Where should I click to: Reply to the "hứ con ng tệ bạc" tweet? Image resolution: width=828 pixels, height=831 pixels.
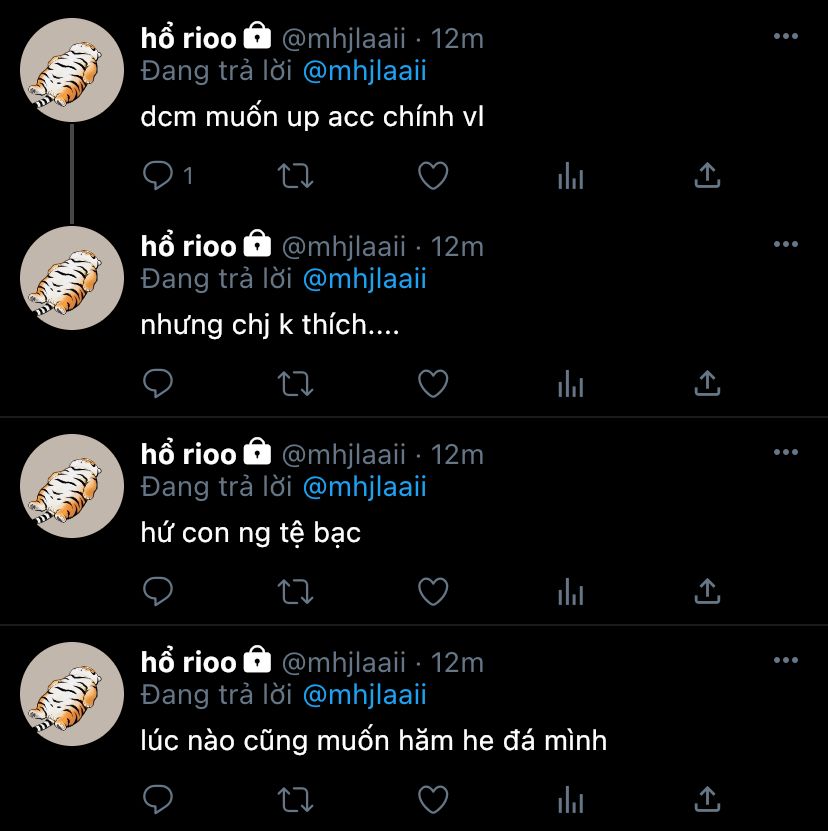[x=158, y=591]
